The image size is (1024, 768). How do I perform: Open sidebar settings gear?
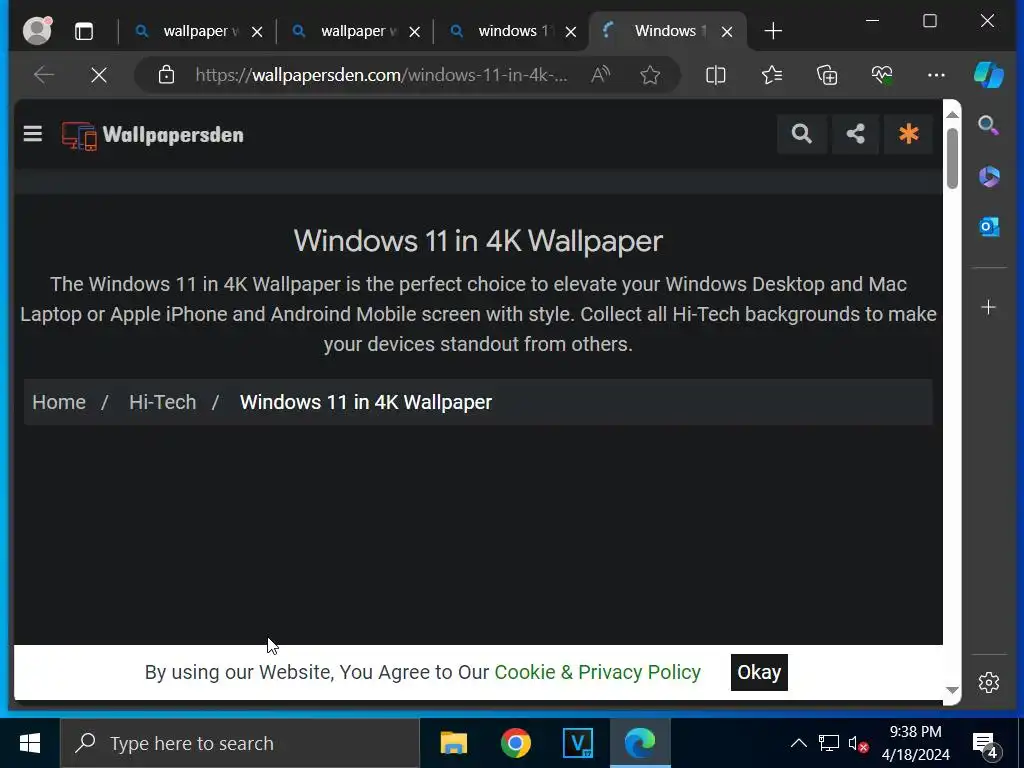coord(989,682)
